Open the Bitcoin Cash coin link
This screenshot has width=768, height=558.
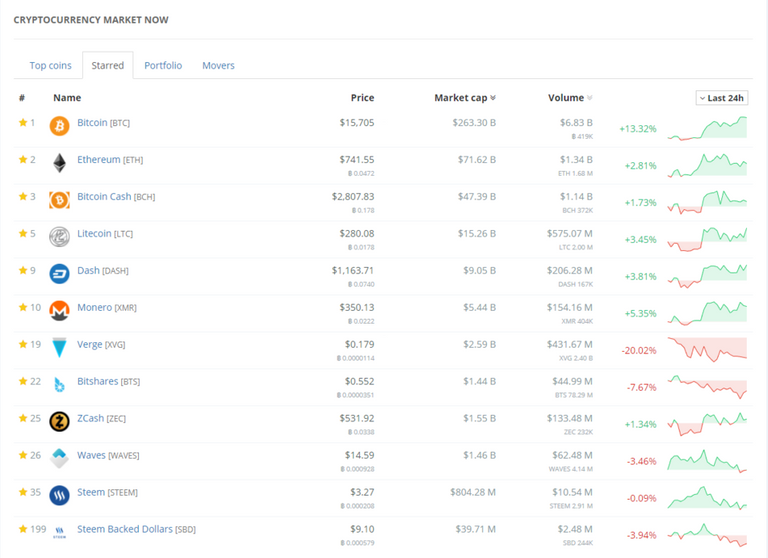(104, 196)
